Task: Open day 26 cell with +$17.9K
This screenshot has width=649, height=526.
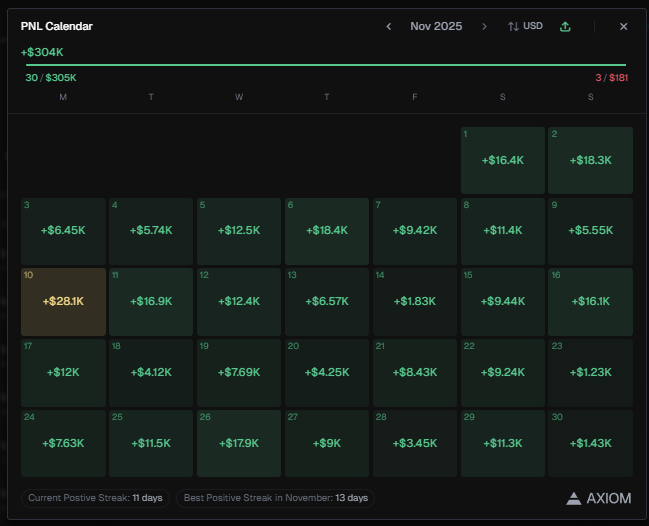Action: tap(239, 444)
